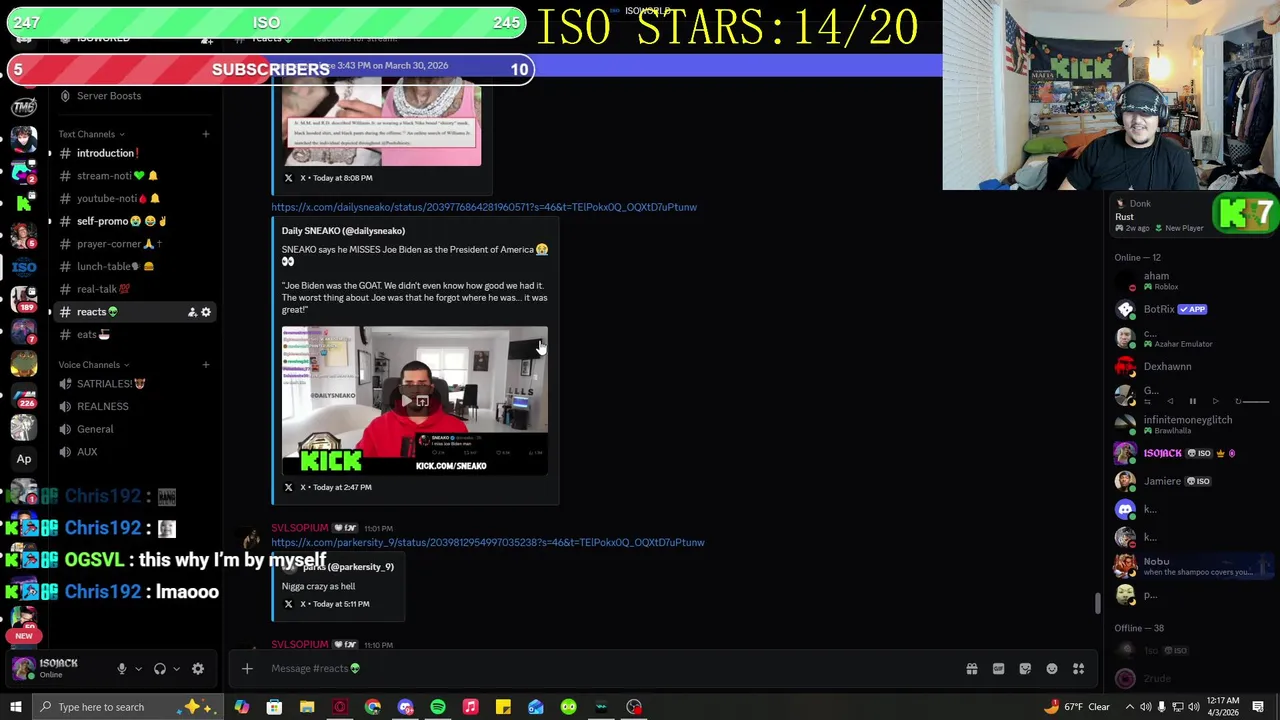Viewport: 1280px width, 720px height.
Task: Open microphone input options arrow
Action: click(x=138, y=669)
